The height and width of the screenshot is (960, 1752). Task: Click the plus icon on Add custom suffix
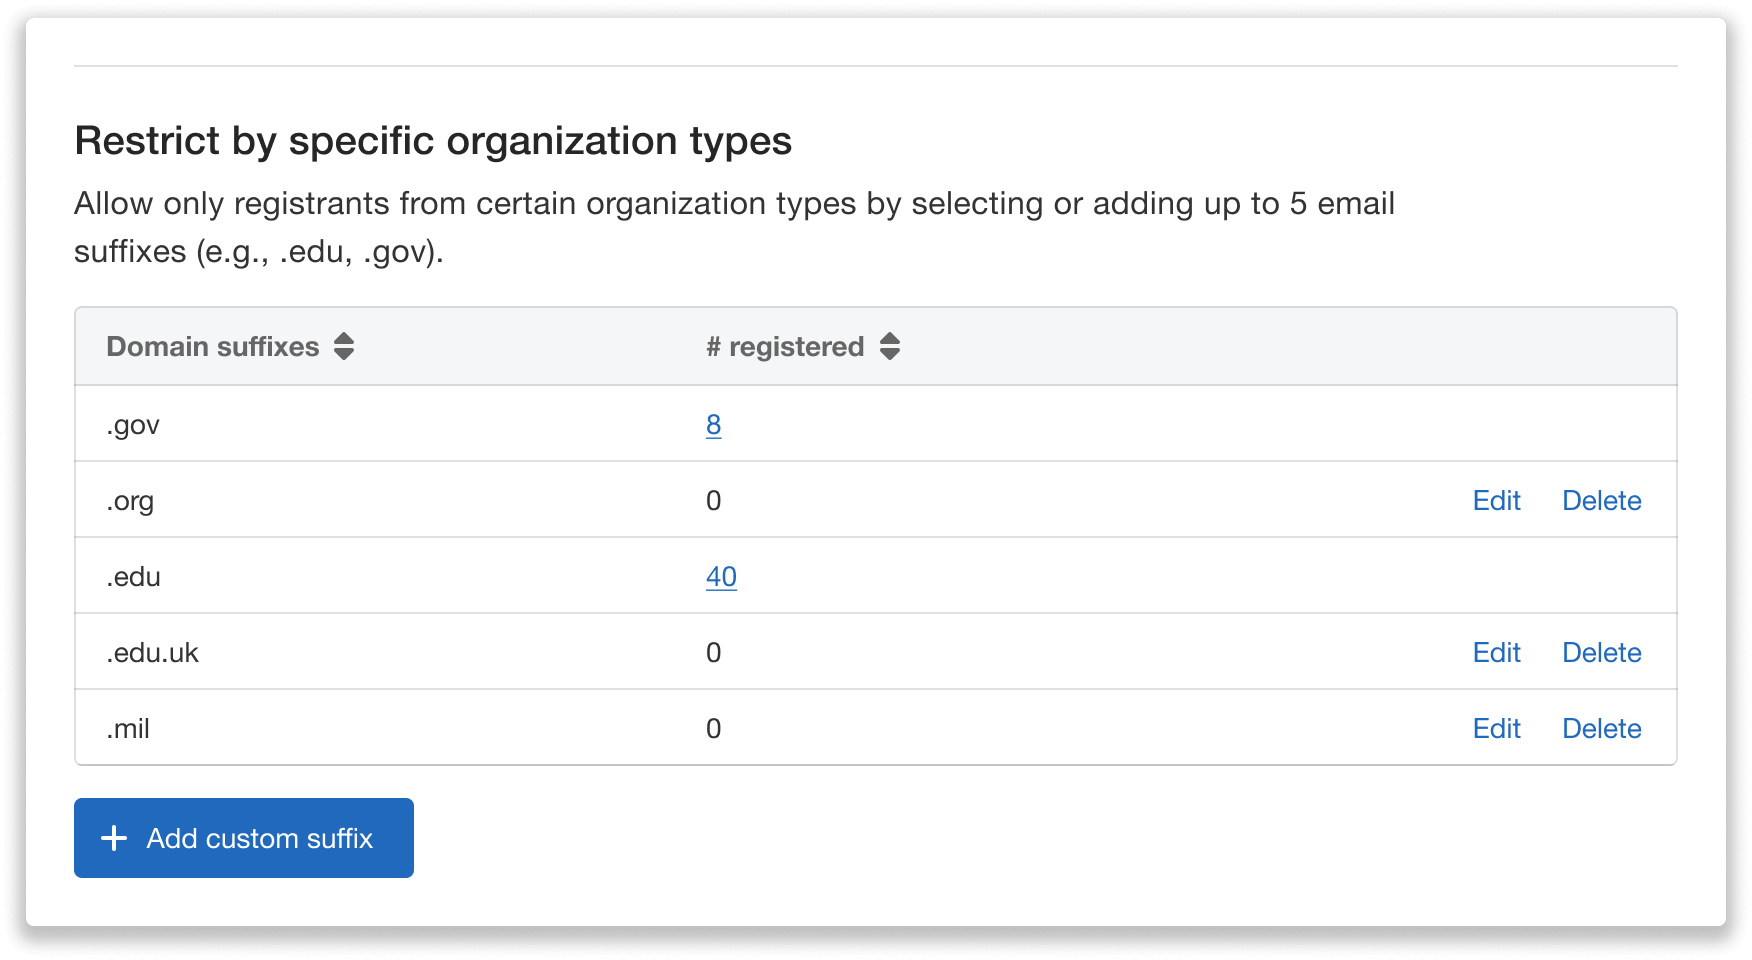pyautogui.click(x=113, y=838)
